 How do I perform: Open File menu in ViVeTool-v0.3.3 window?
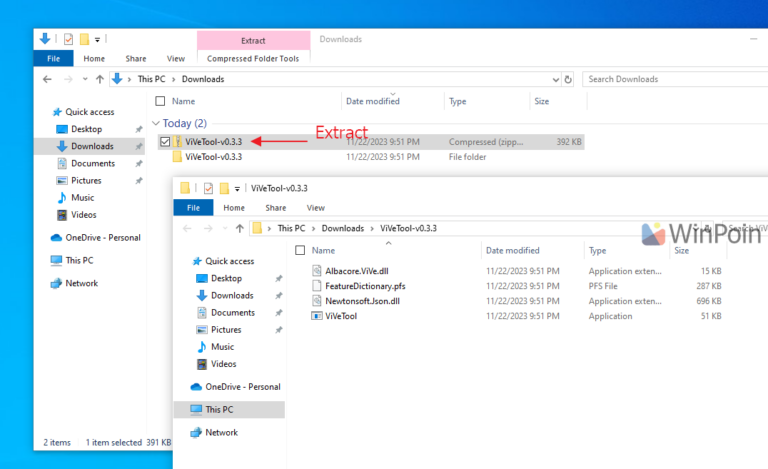(193, 208)
